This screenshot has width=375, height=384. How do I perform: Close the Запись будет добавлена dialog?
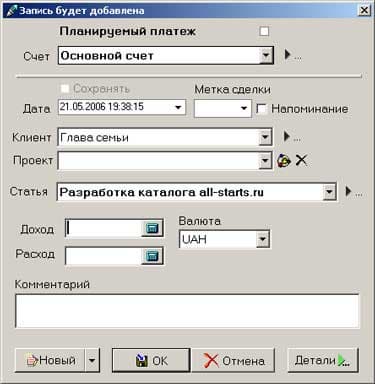point(364,10)
